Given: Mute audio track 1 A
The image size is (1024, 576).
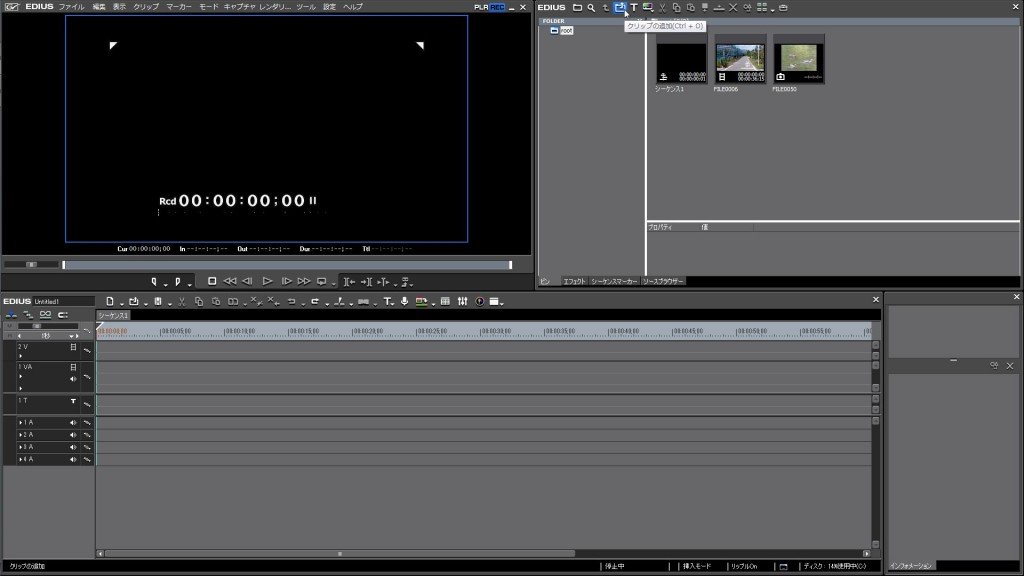Looking at the screenshot, I should pyautogui.click(x=73, y=423).
